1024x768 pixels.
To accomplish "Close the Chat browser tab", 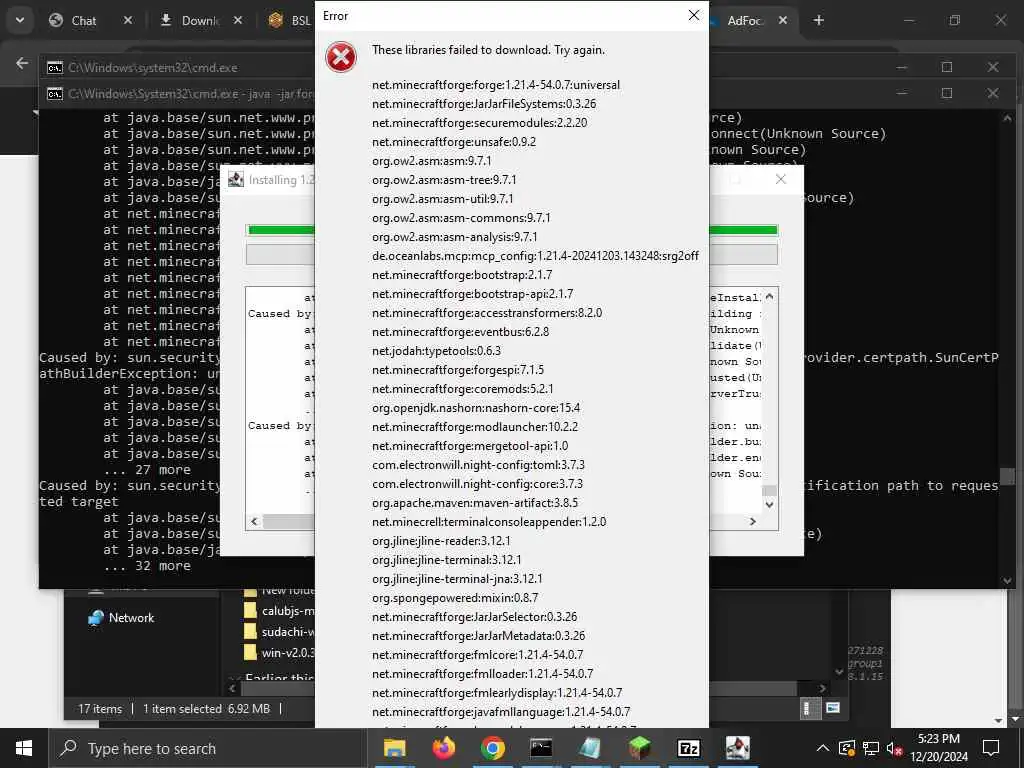I will click(x=128, y=21).
